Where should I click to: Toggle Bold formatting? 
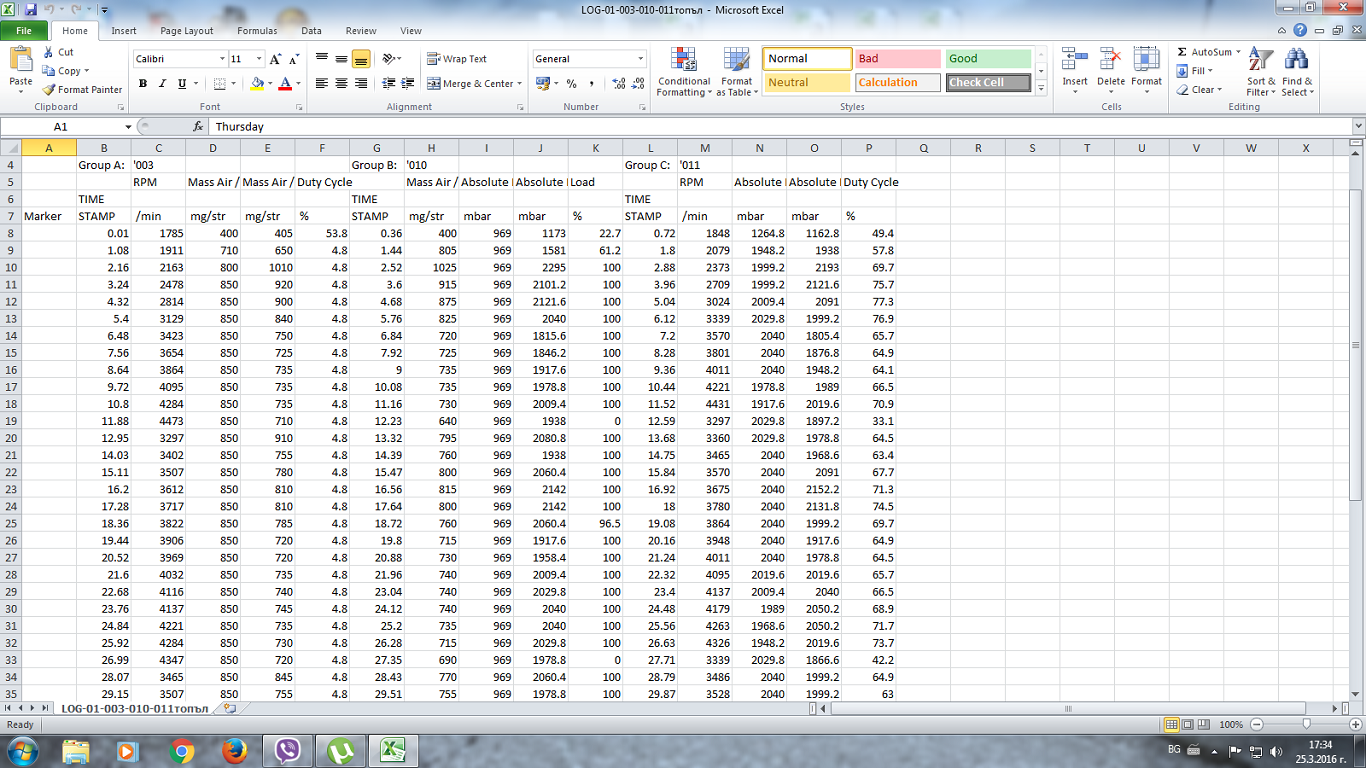(x=143, y=84)
